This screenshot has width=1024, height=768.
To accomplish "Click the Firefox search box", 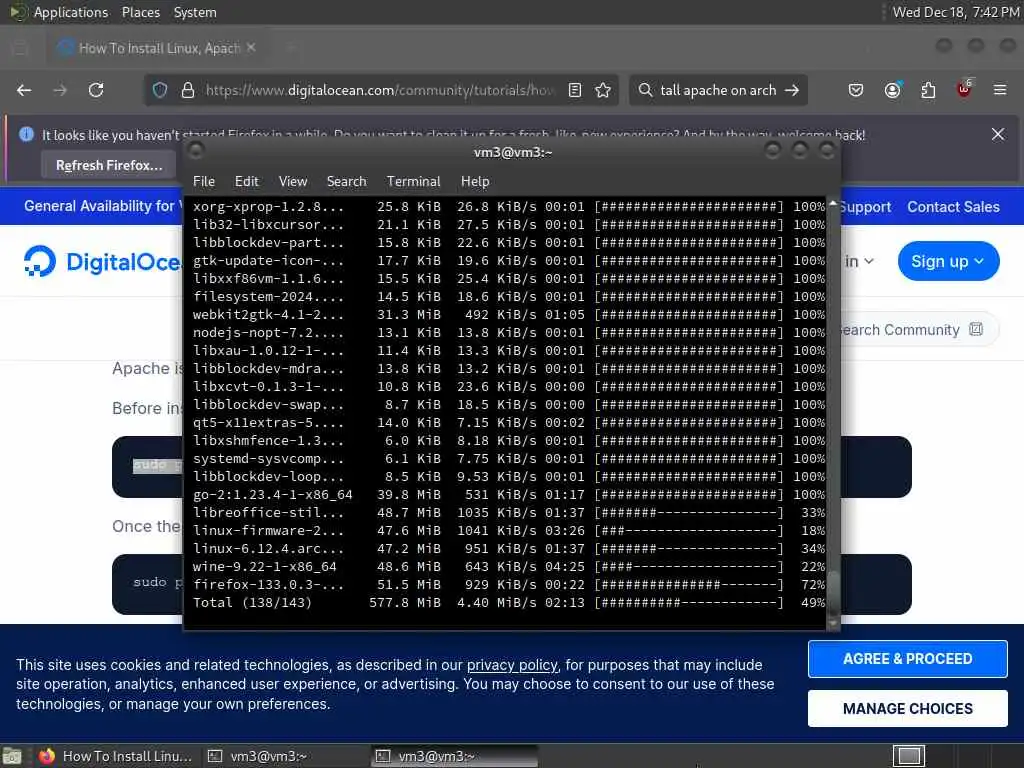I will 718,90.
